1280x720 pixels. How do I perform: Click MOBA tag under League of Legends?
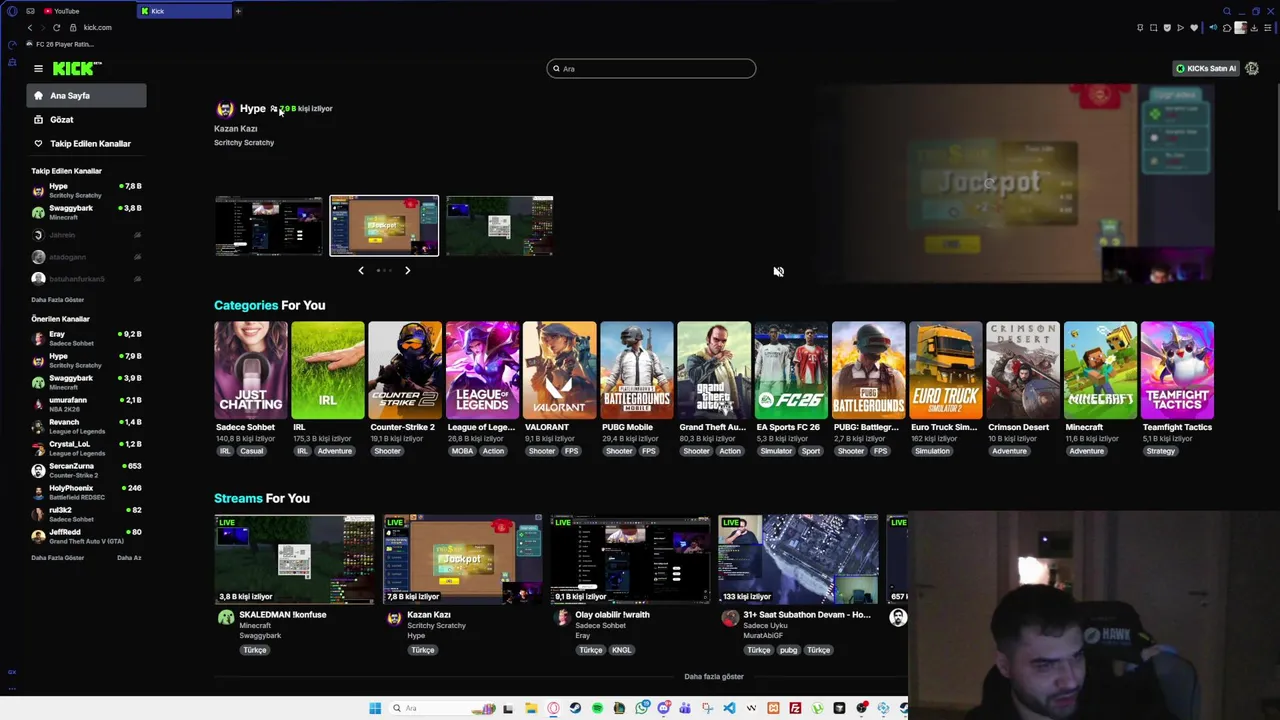point(462,451)
